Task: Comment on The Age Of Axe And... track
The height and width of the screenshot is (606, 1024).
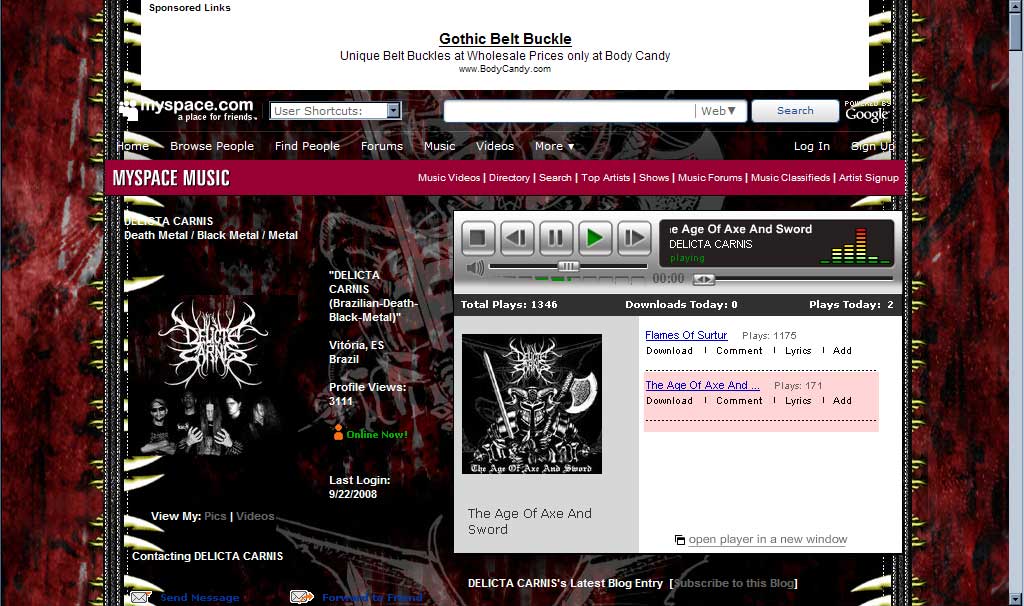Action: [739, 401]
